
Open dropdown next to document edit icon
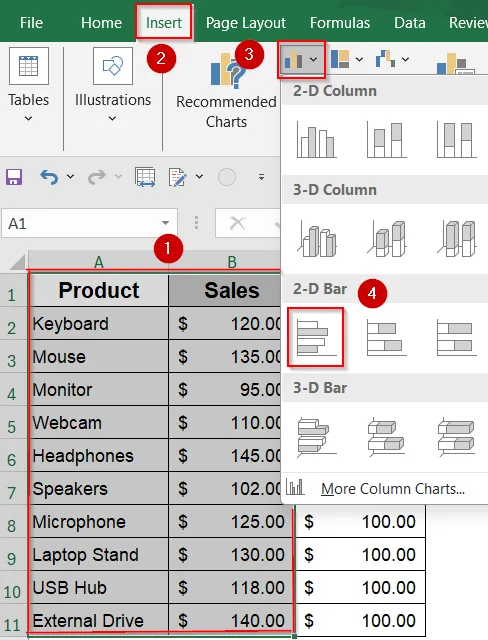[x=199, y=177]
